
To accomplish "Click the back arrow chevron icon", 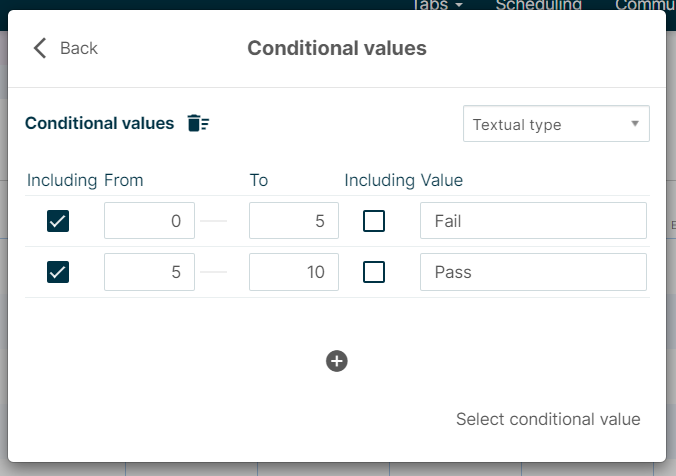I will pos(40,48).
